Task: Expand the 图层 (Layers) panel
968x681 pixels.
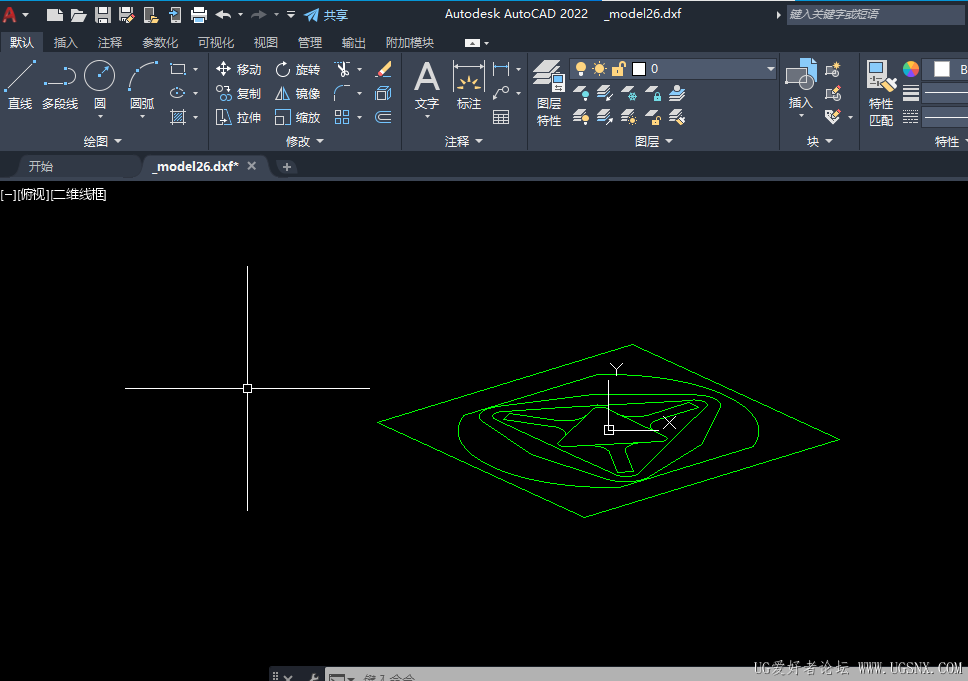Action: coord(654,141)
